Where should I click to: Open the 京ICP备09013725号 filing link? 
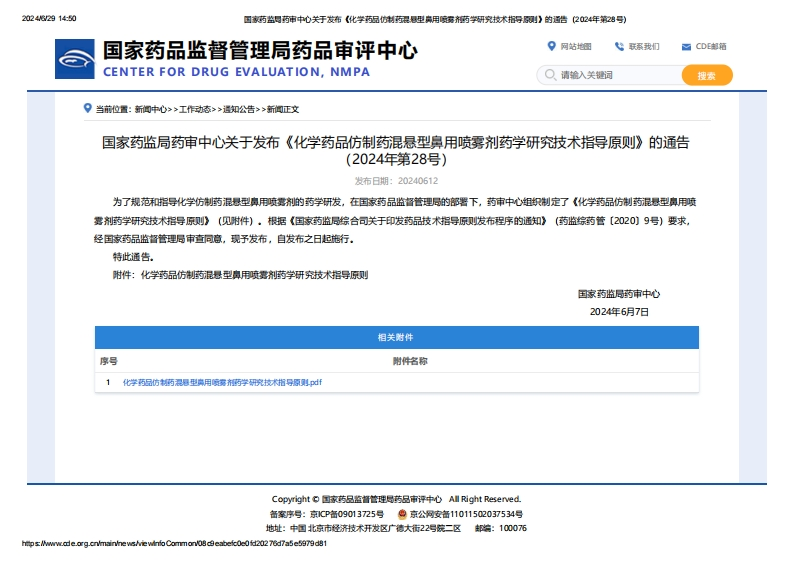(346, 514)
